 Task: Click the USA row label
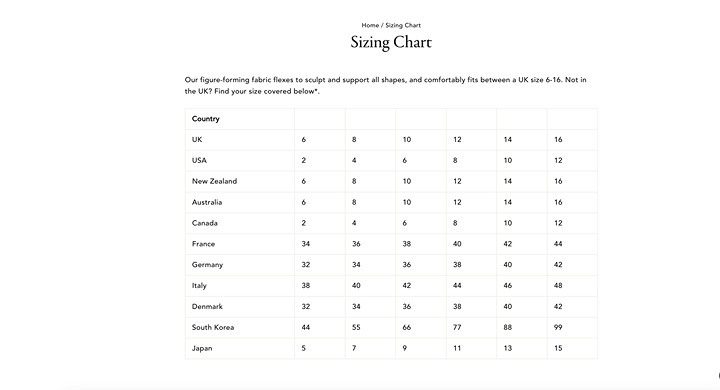(x=199, y=160)
